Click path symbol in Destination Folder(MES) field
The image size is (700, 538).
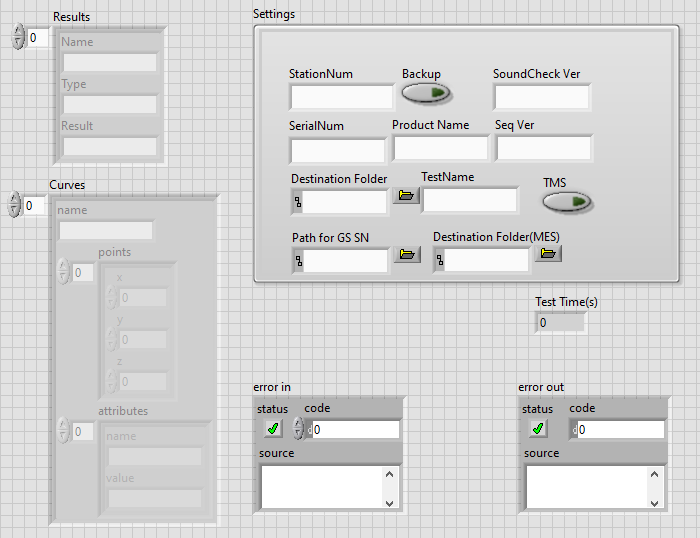click(440, 262)
